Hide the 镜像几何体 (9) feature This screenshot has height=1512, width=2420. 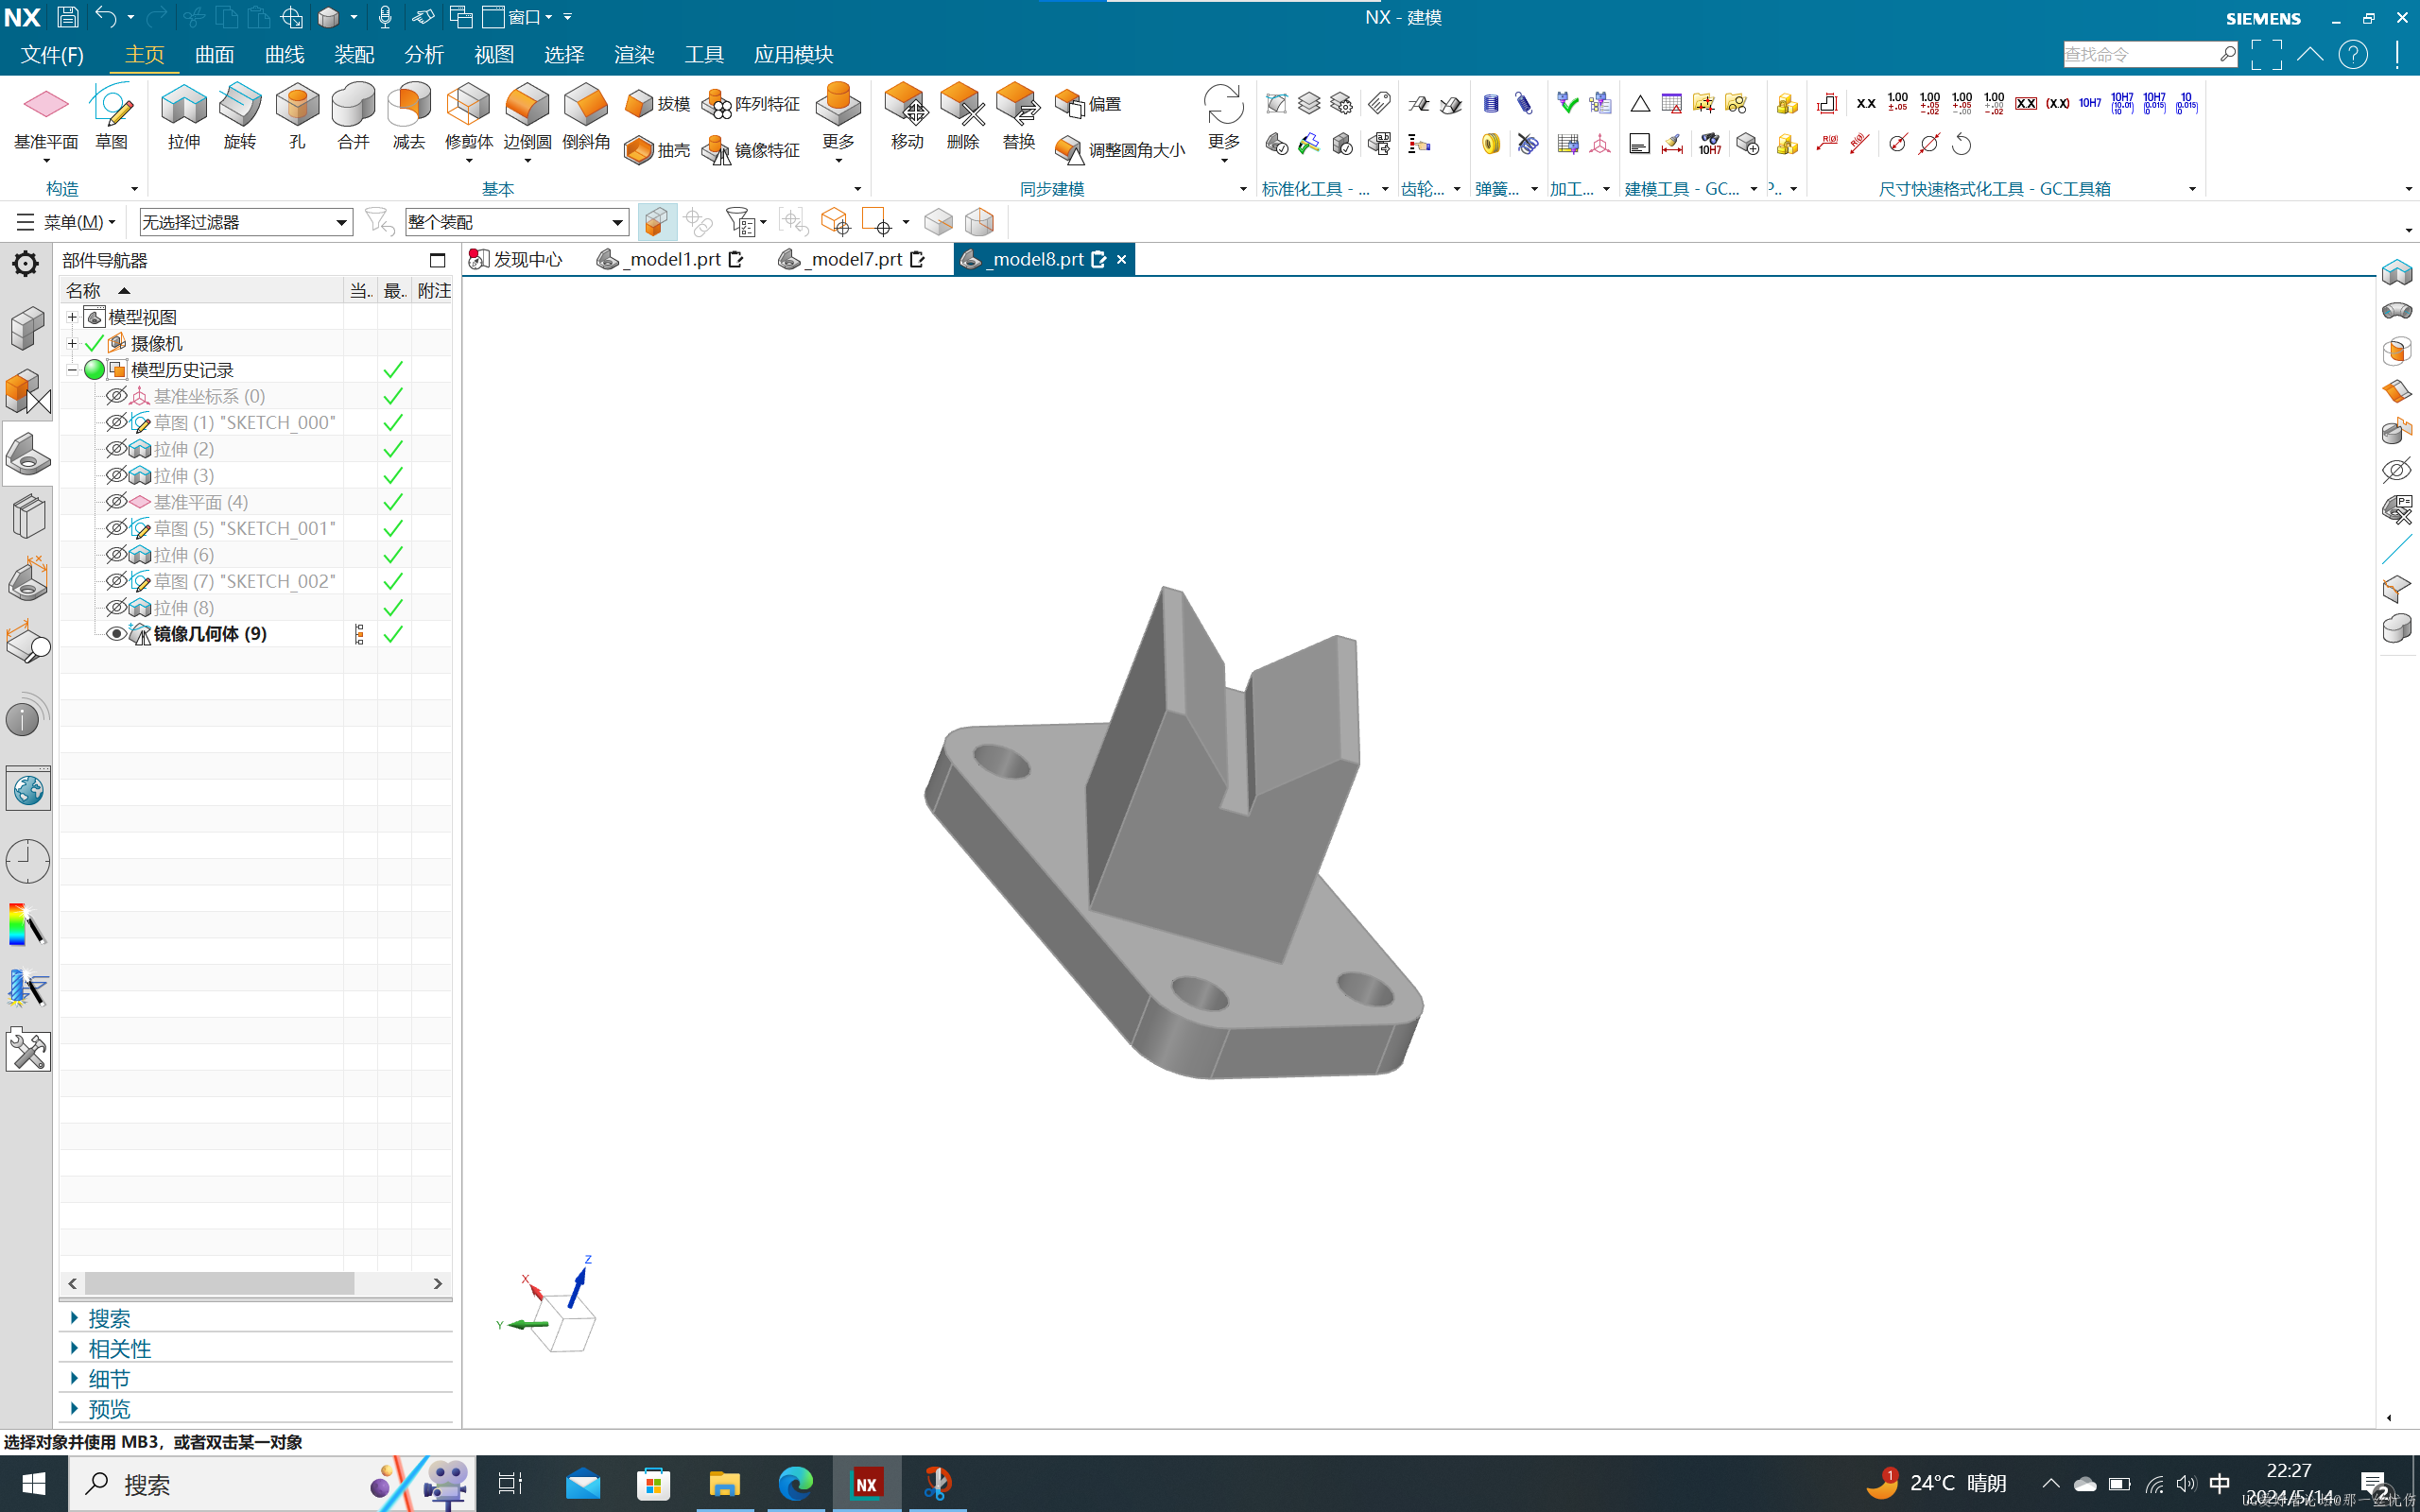(x=116, y=634)
